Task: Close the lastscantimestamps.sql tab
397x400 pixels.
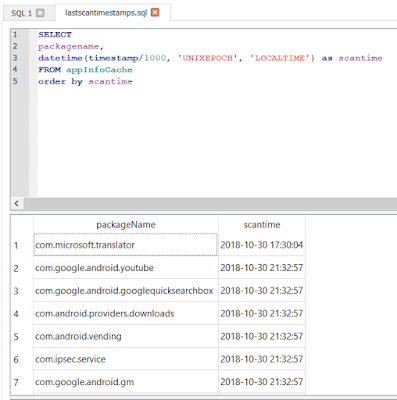Action: tap(155, 12)
